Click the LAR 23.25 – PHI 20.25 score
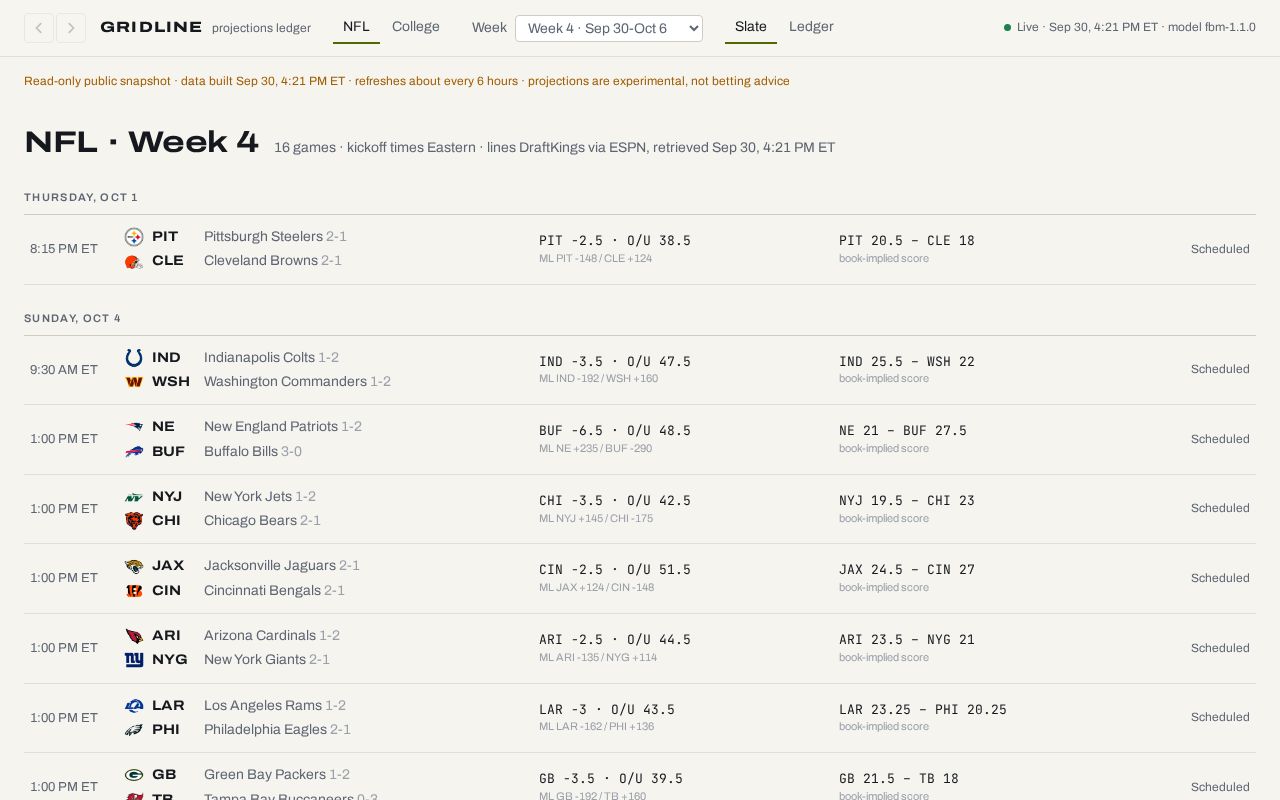Image resolution: width=1280 pixels, height=800 pixels. point(923,710)
